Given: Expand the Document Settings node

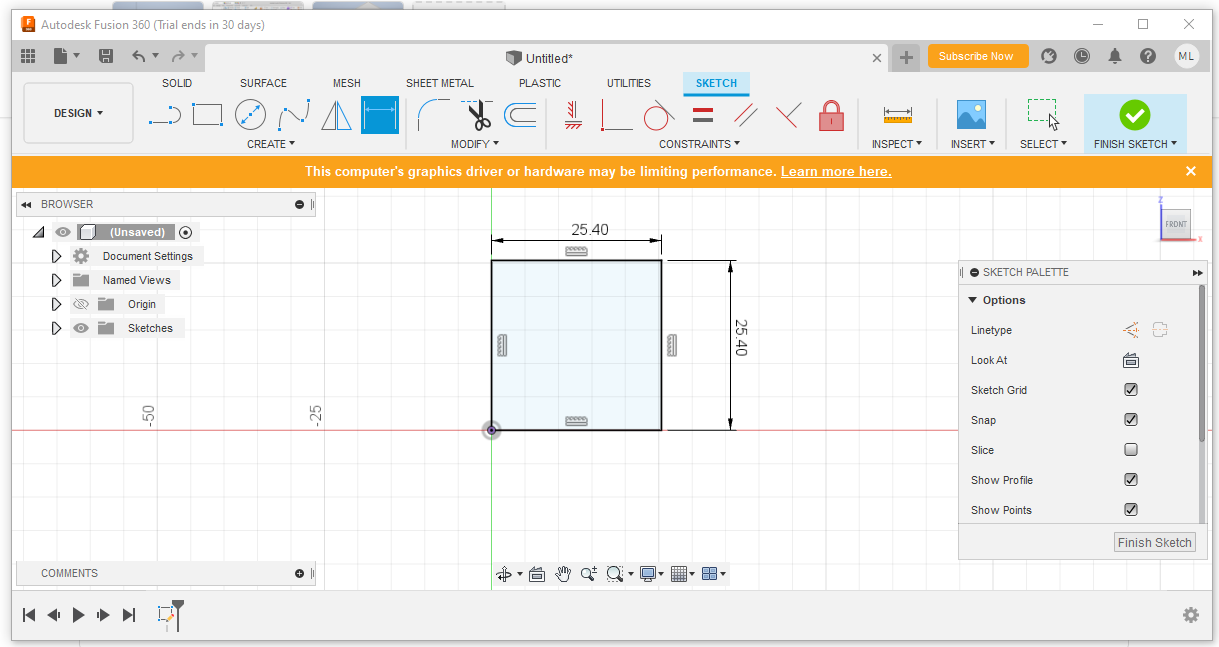Looking at the screenshot, I should 56,256.
